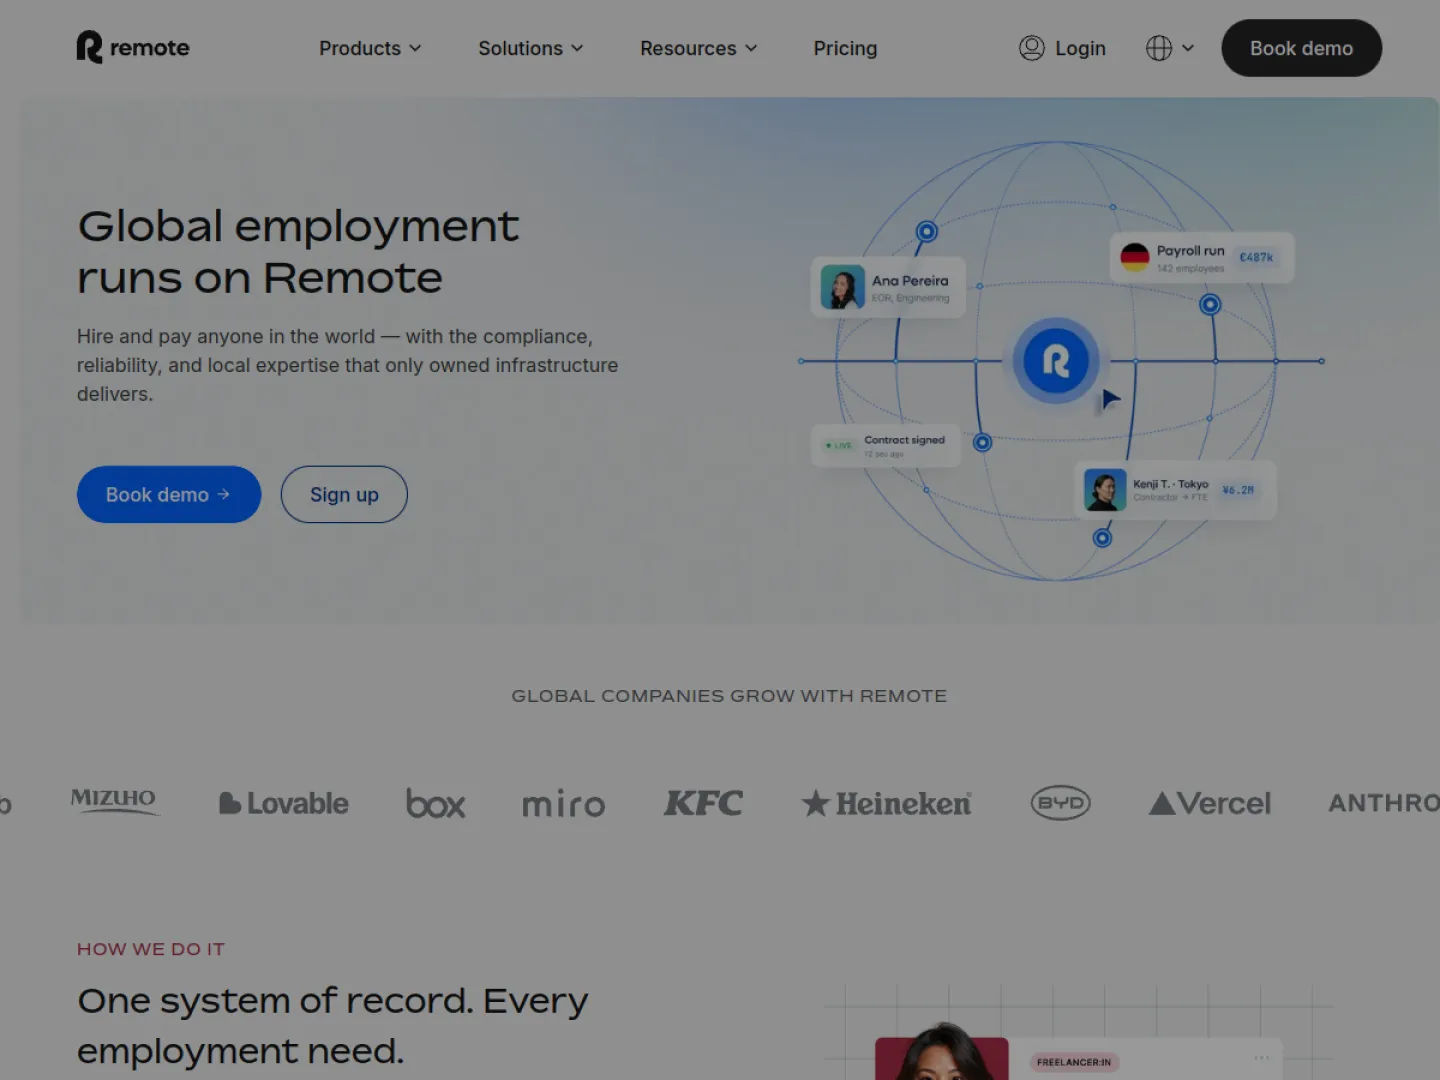Click the GLOBAL COMPANIES GROW WITH REMOTE text
The image size is (1440, 1080).
pos(729,696)
